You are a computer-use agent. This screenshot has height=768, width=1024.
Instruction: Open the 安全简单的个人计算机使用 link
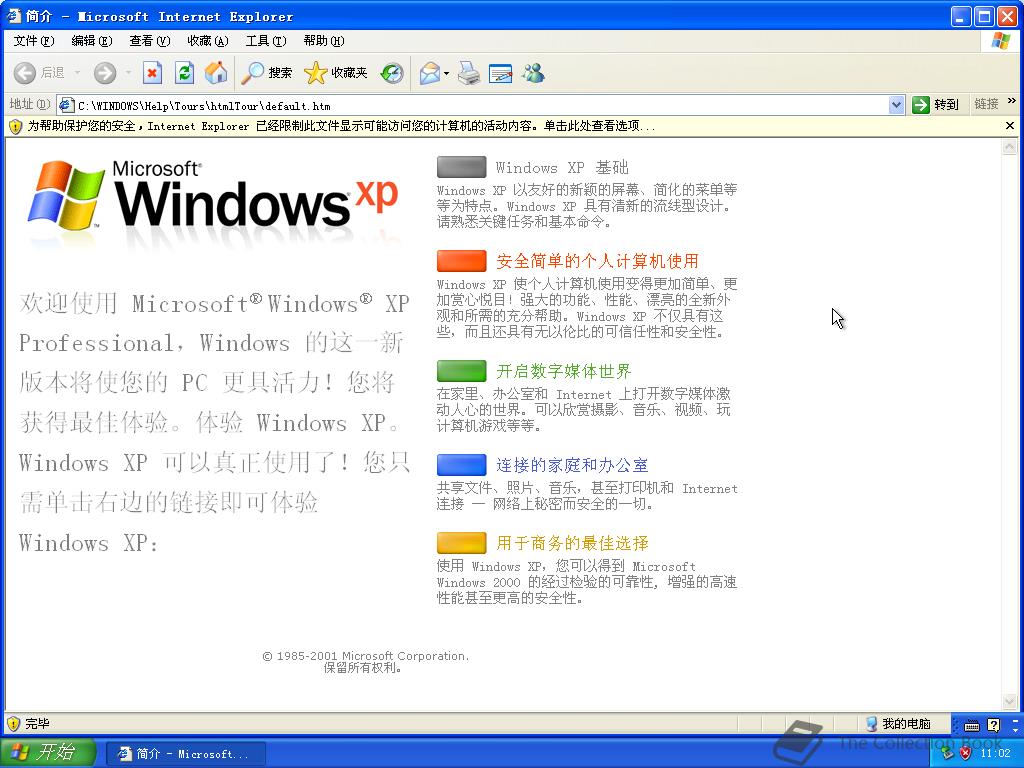point(597,261)
